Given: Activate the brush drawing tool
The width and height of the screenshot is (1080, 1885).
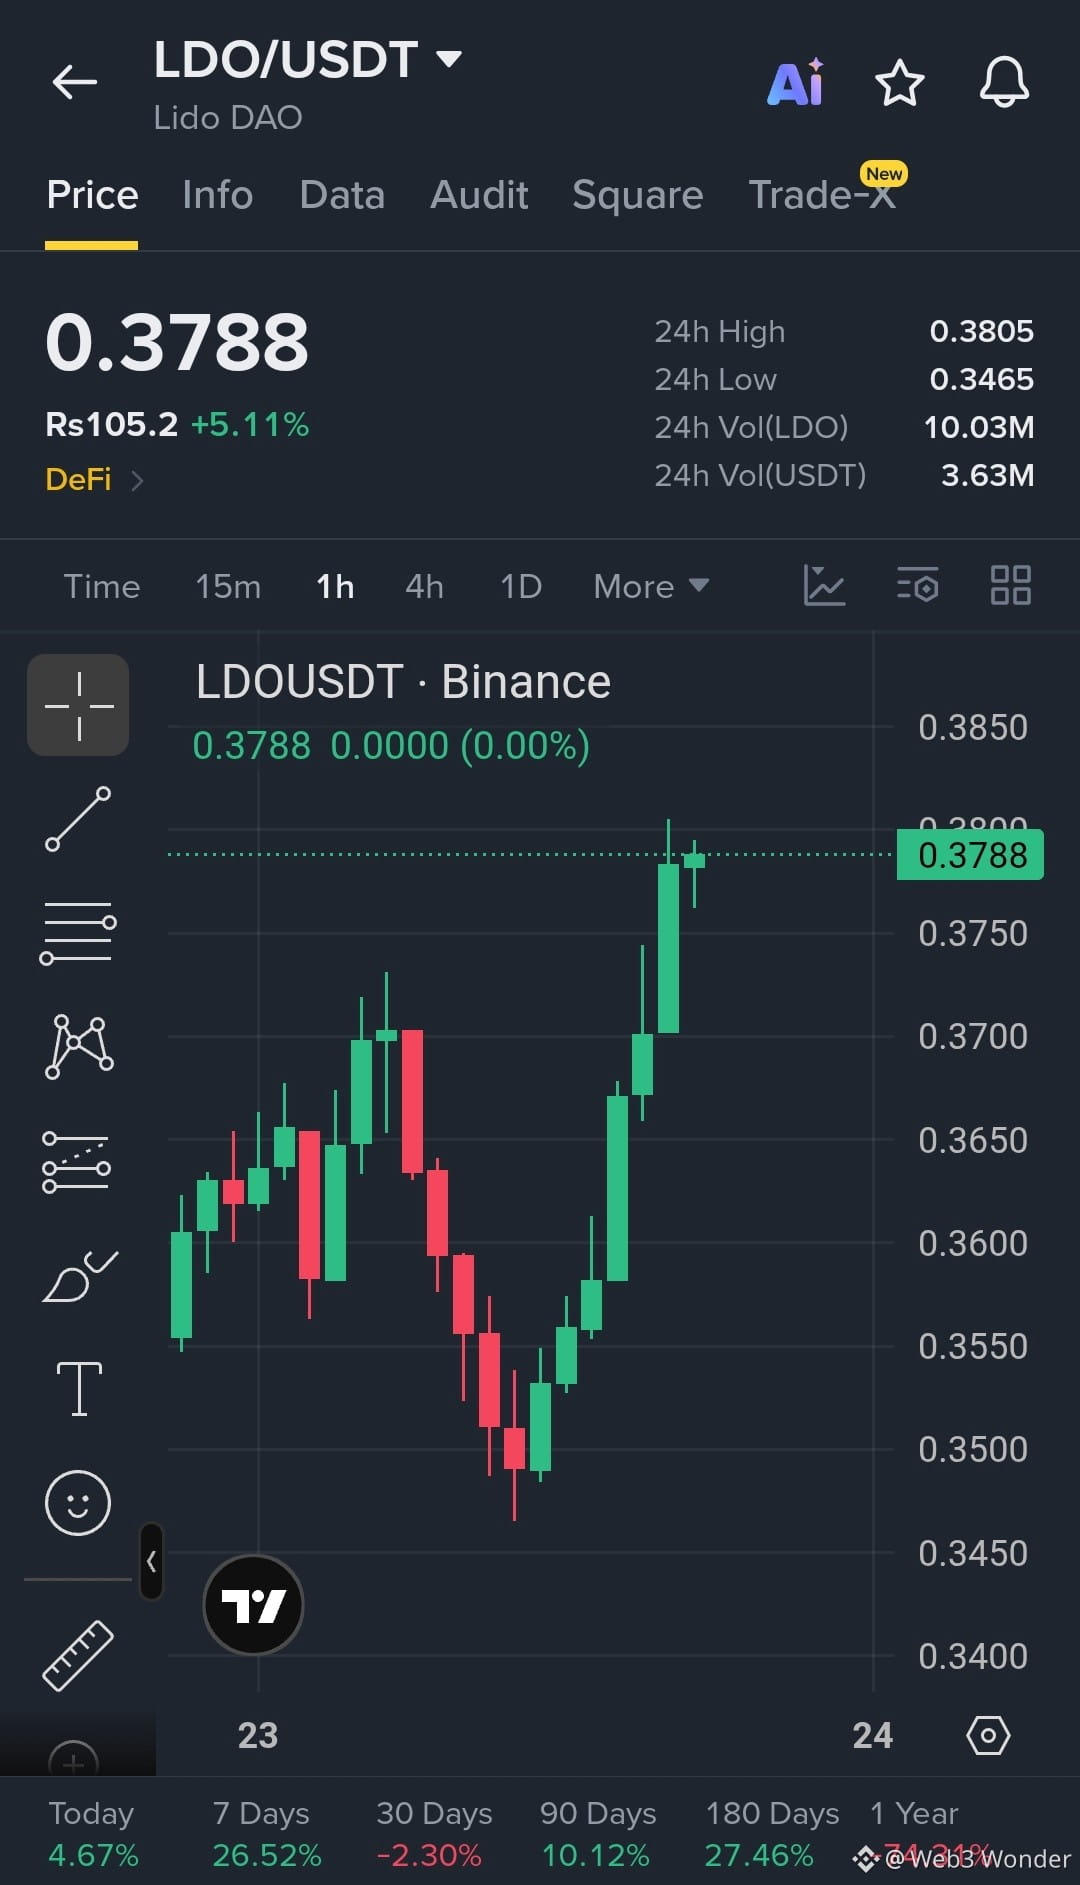Looking at the screenshot, I should pyautogui.click(x=80, y=1276).
